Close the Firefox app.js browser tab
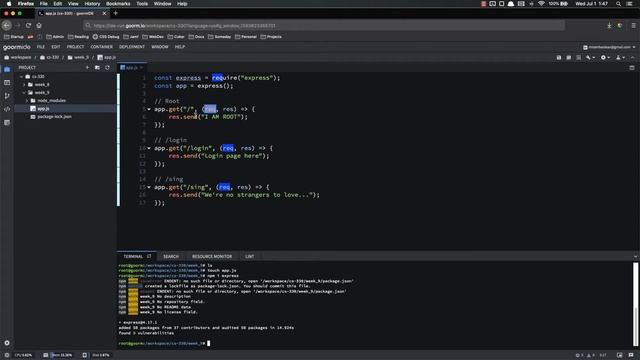 104,13
